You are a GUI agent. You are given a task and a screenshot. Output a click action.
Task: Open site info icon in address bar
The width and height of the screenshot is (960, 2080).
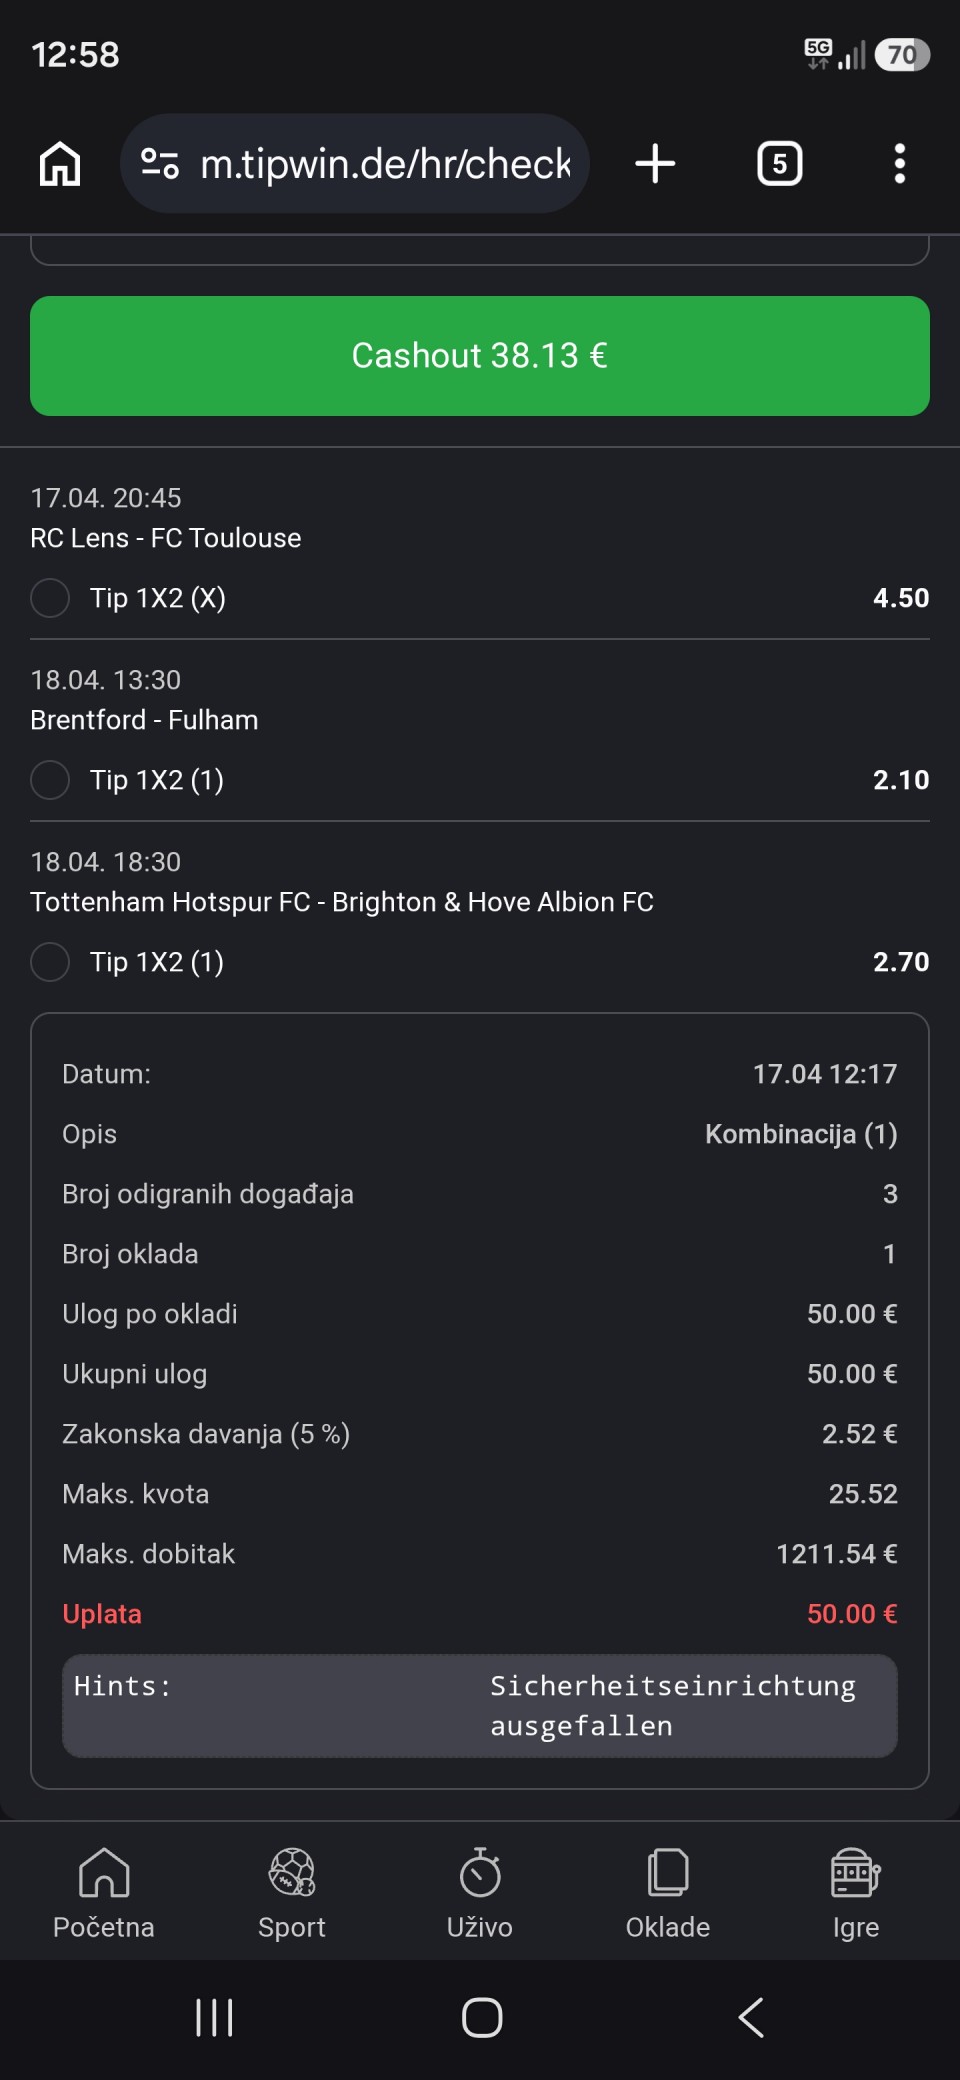coord(160,163)
